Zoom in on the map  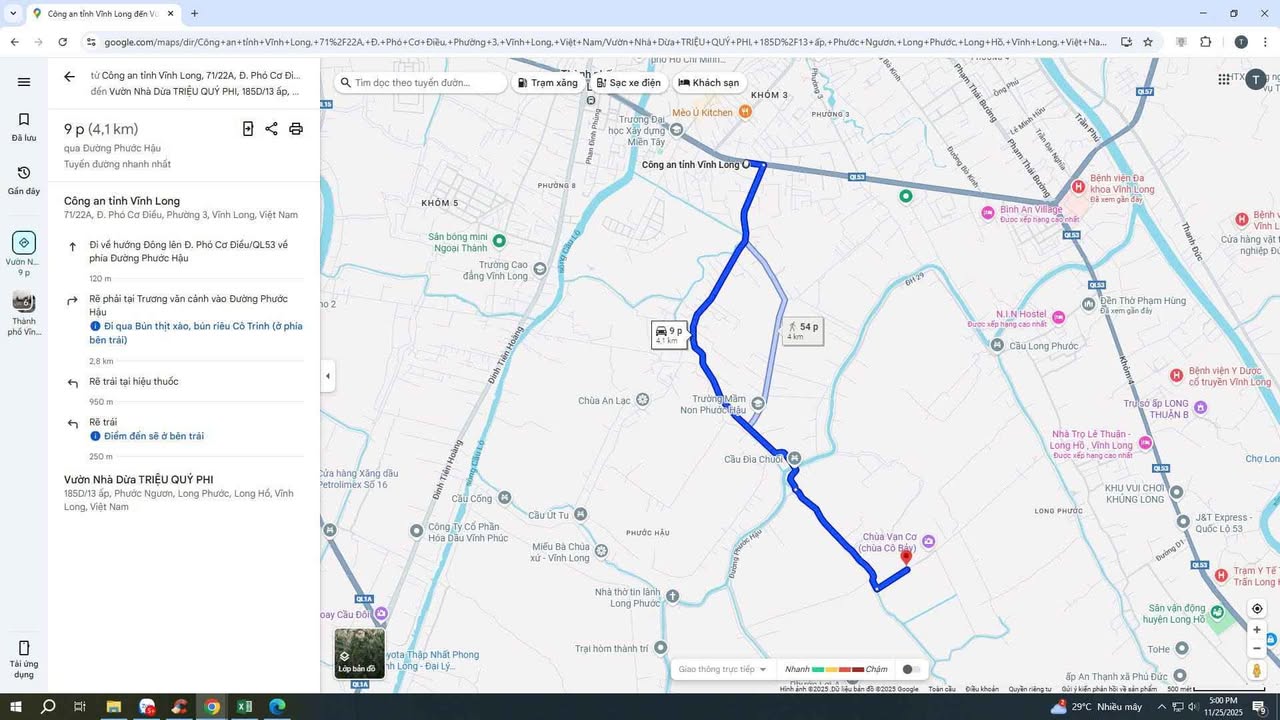pos(1257,630)
